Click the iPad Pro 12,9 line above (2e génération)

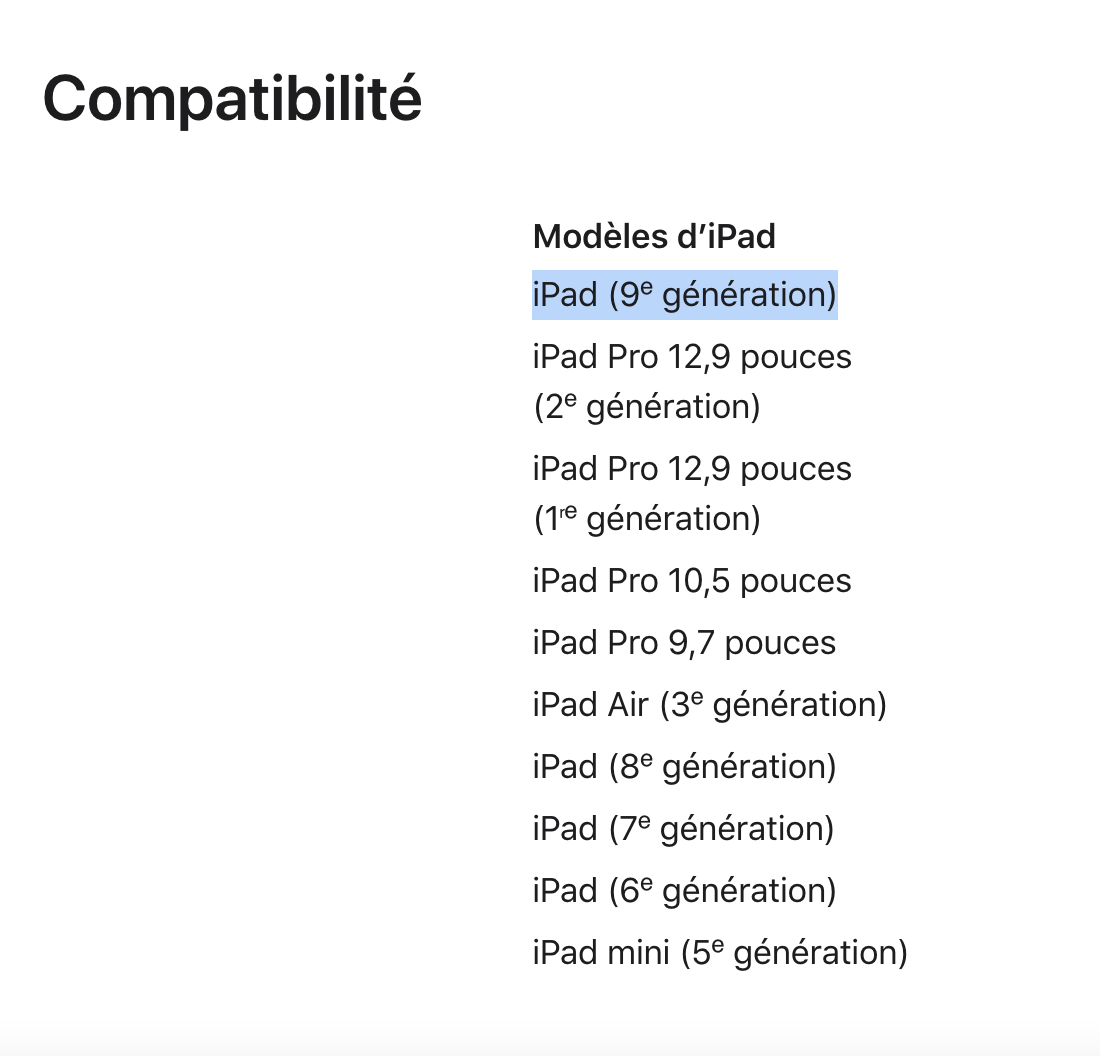[x=692, y=357]
